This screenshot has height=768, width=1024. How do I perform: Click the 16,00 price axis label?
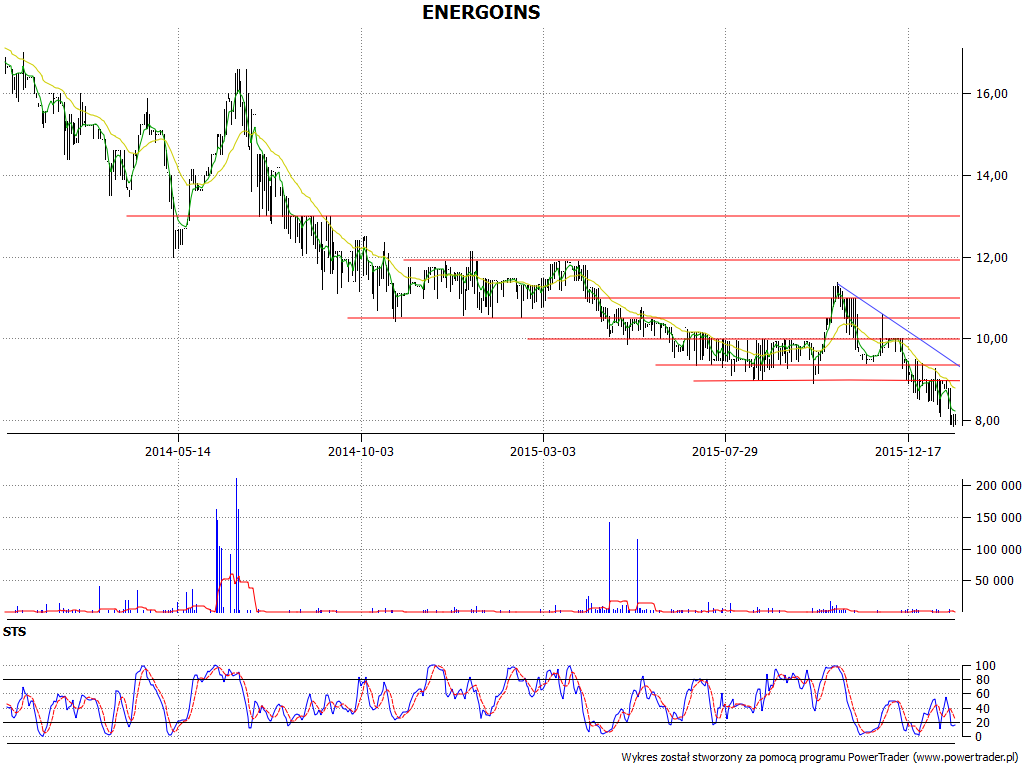991,94
